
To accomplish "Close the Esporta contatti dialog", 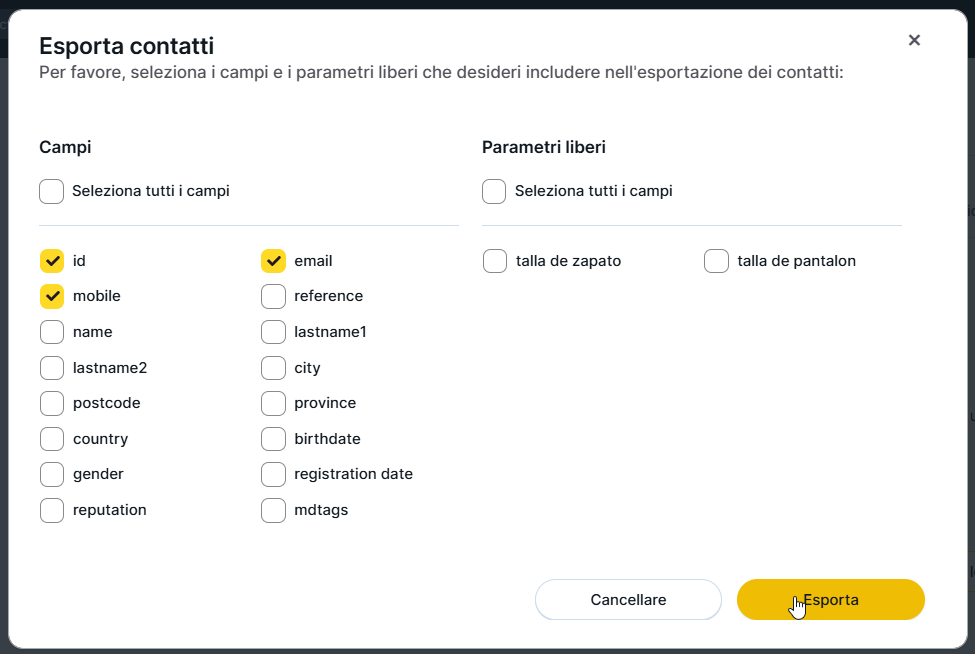I will click(x=914, y=40).
